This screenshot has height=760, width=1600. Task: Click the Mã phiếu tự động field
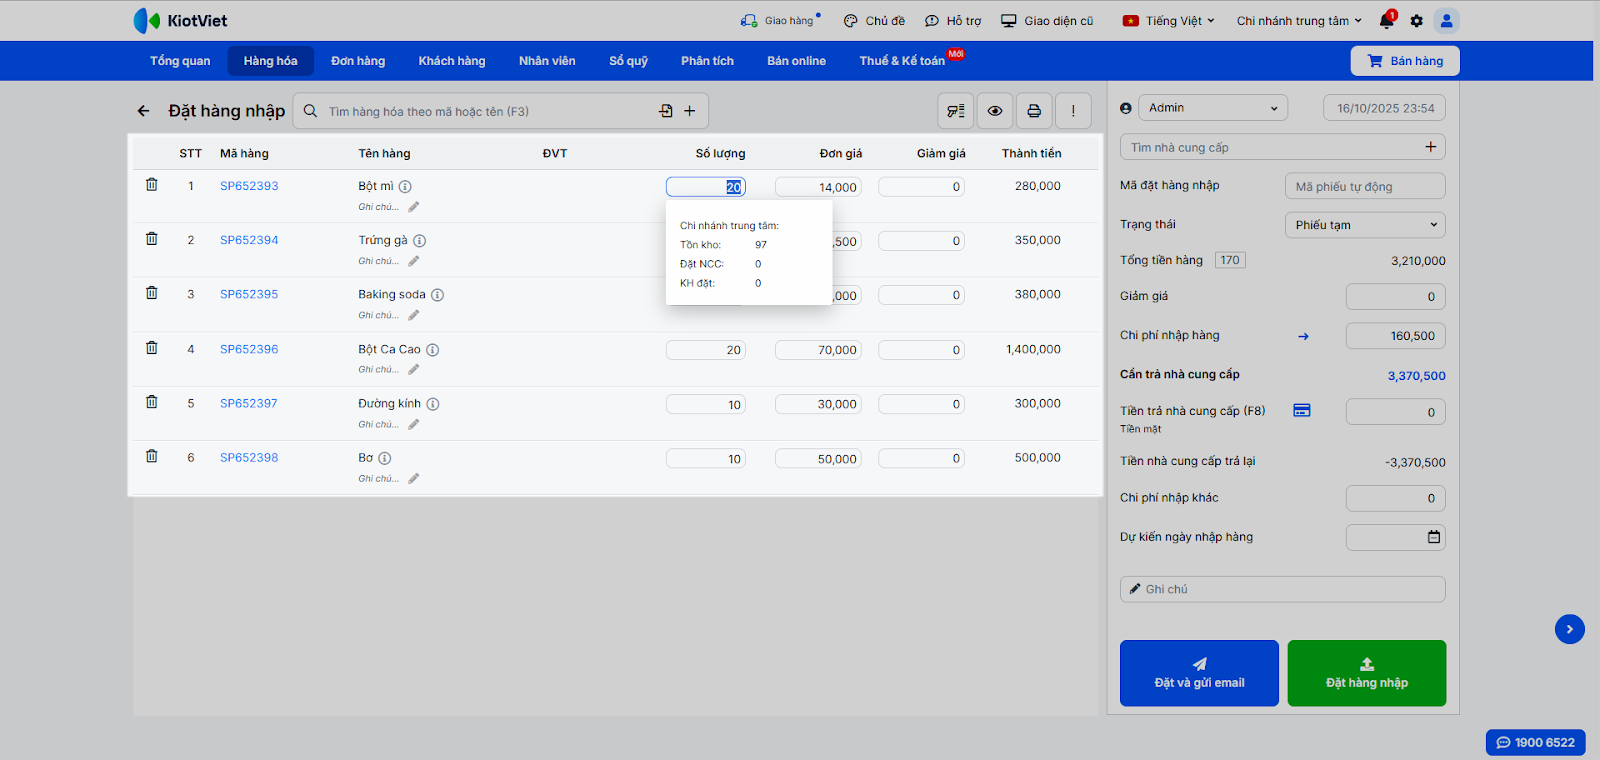pos(1365,186)
